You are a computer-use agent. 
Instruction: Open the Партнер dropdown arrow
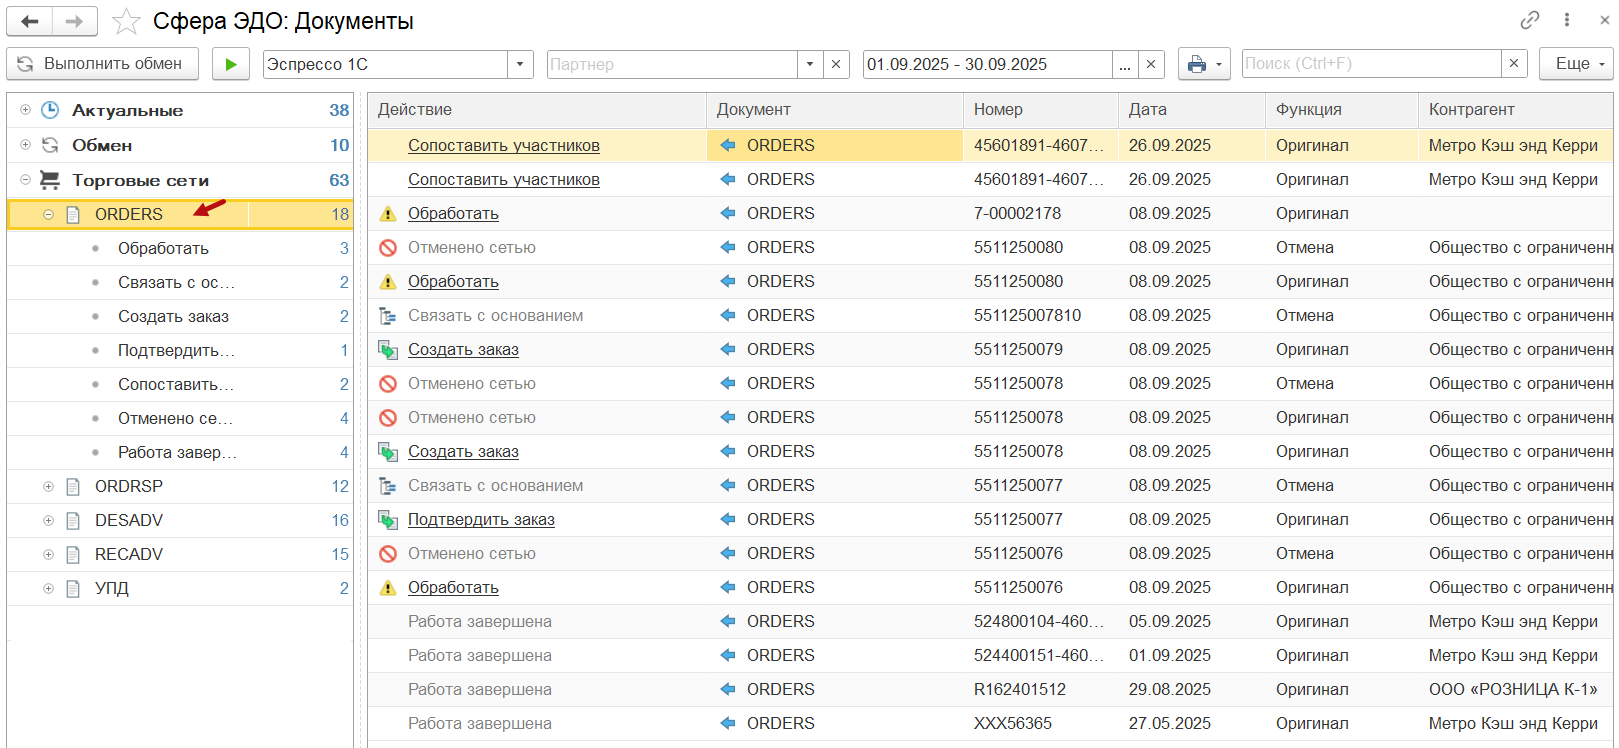[x=810, y=64]
